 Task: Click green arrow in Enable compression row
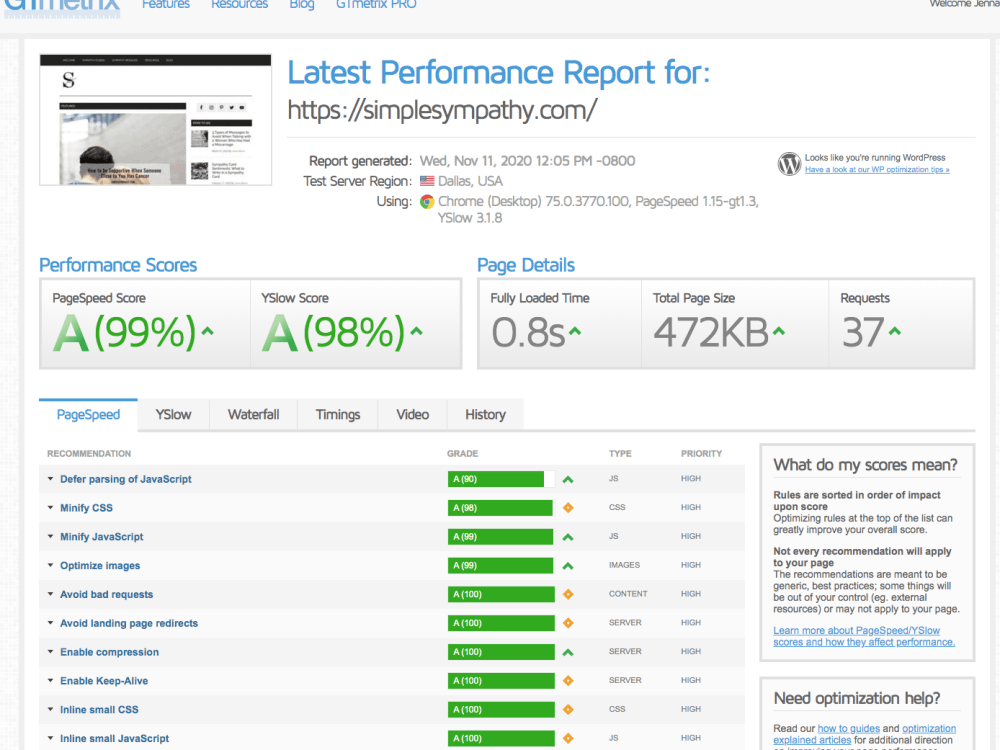coord(568,652)
